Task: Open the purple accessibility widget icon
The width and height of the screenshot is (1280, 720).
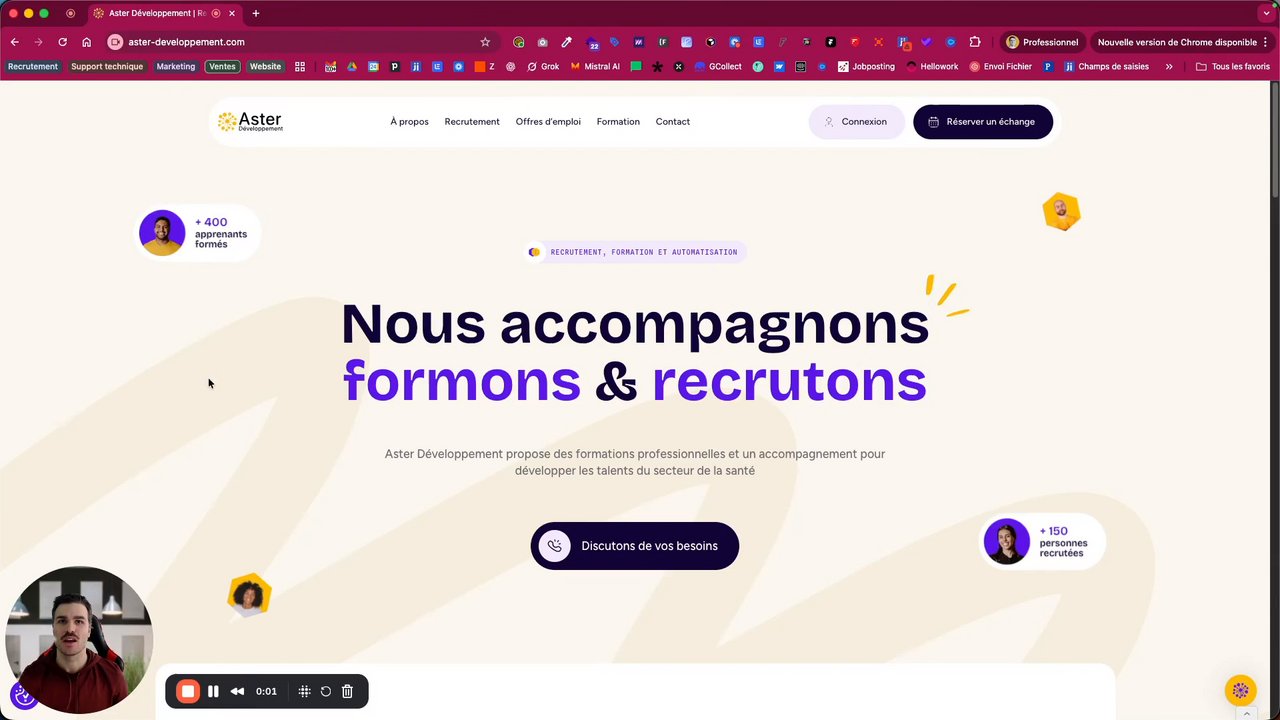Action: pyautogui.click(x=23, y=695)
